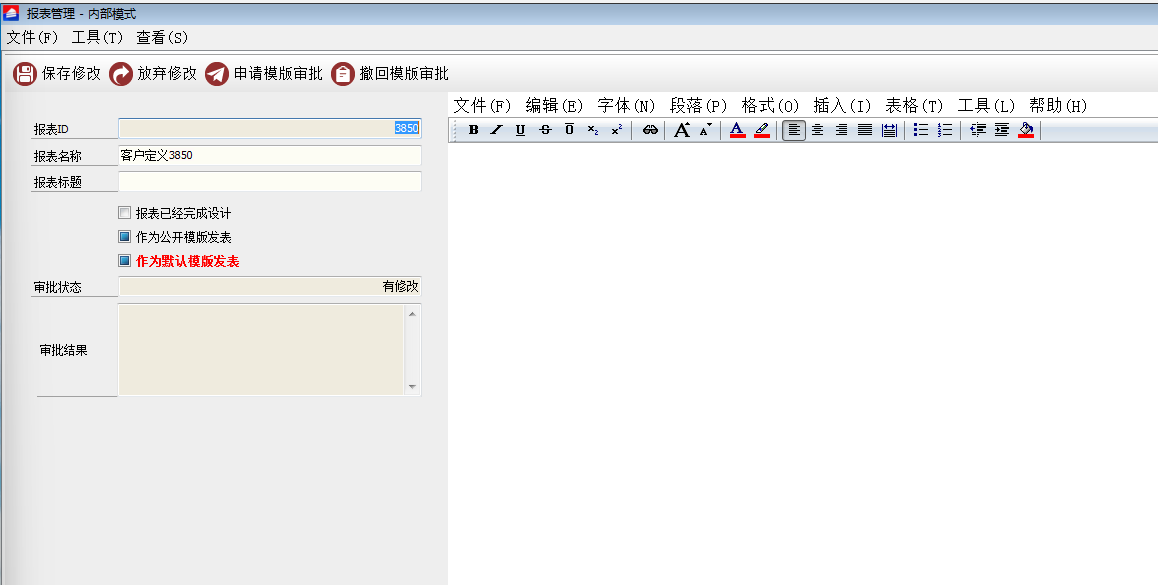The width and height of the screenshot is (1158, 585).
Task: Center align text
Action: coord(818,130)
